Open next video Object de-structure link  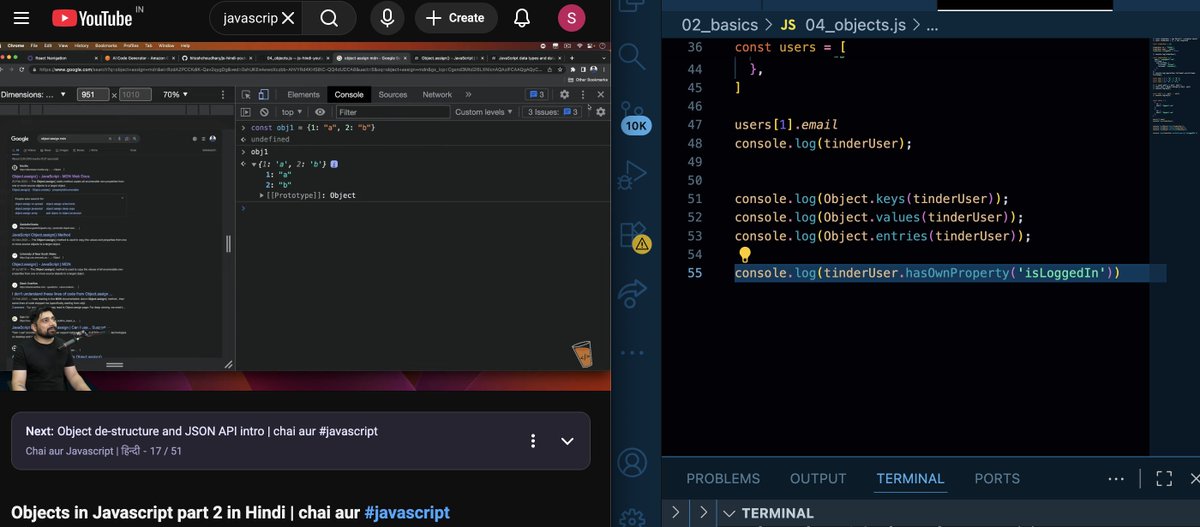[x=217, y=431]
